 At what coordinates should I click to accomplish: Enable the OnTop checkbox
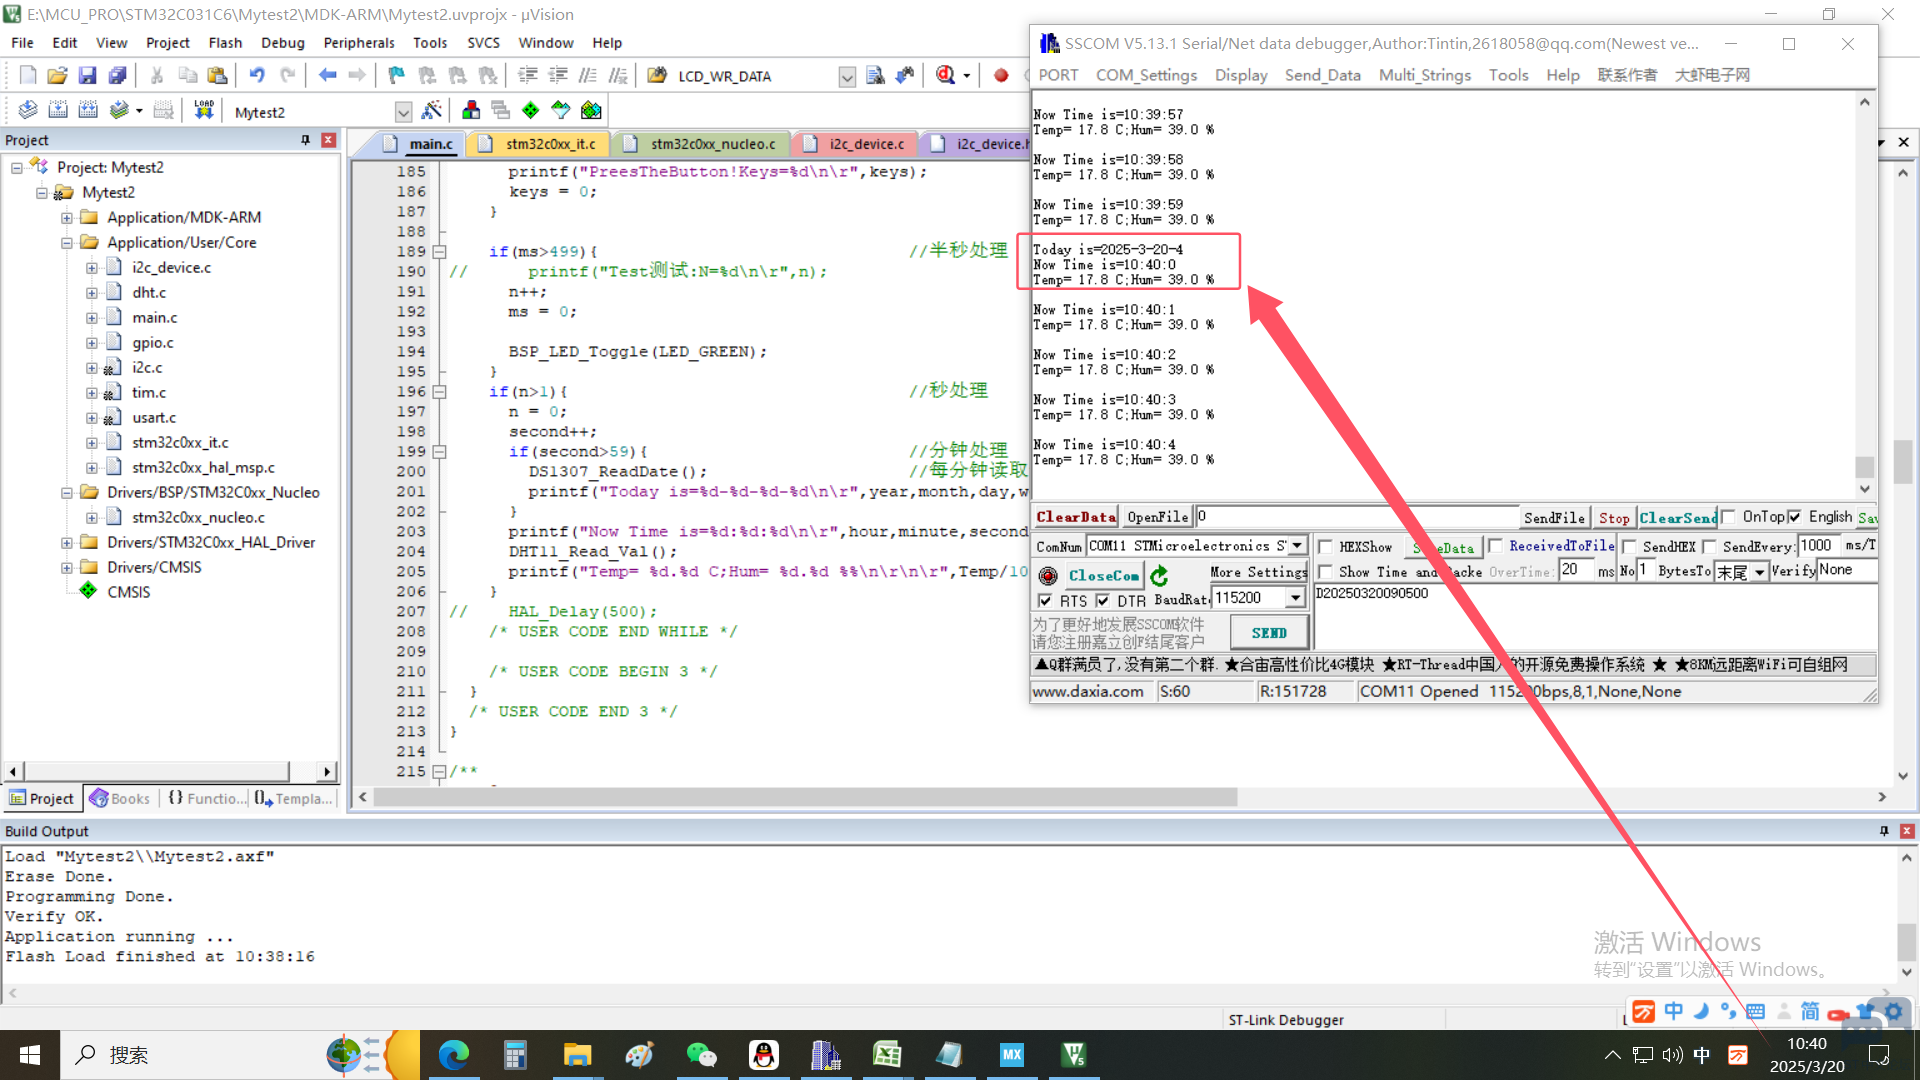[x=1728, y=517]
